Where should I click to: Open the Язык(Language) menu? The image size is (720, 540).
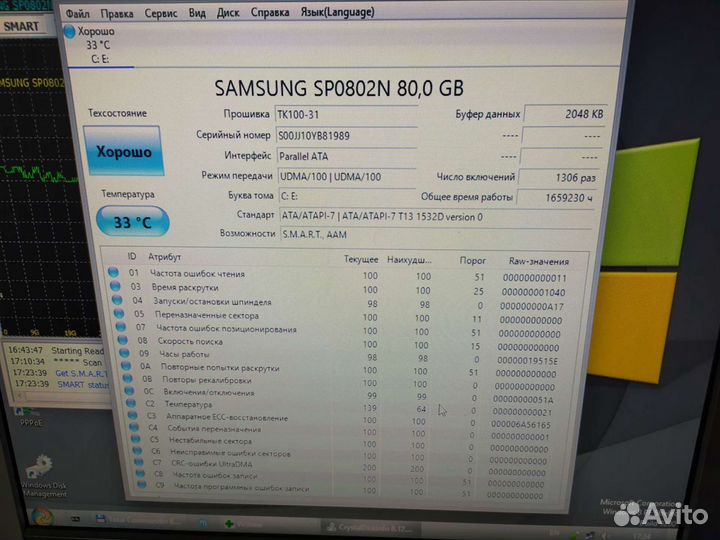tap(338, 12)
